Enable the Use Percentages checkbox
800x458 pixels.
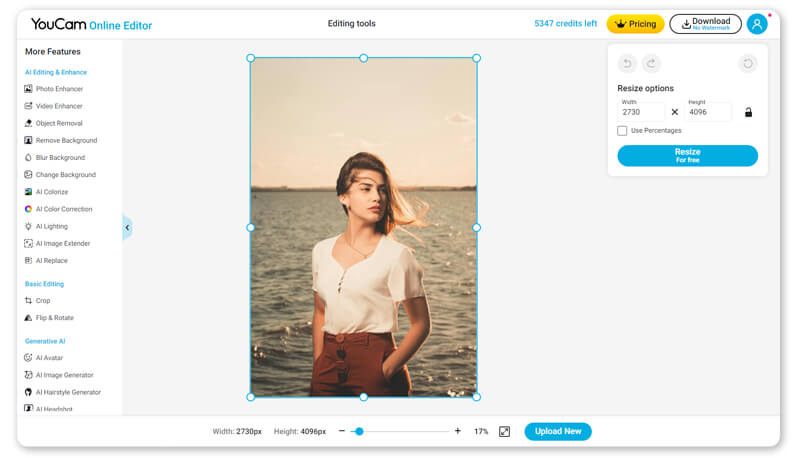[x=622, y=131]
